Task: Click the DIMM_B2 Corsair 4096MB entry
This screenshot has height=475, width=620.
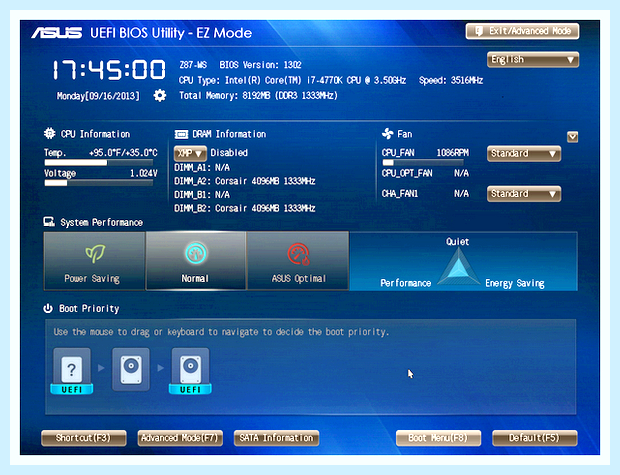Action: tap(245, 208)
